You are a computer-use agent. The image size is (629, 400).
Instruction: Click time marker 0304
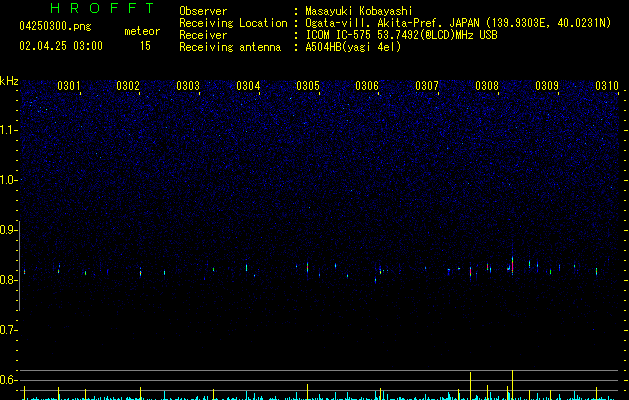(x=248, y=86)
